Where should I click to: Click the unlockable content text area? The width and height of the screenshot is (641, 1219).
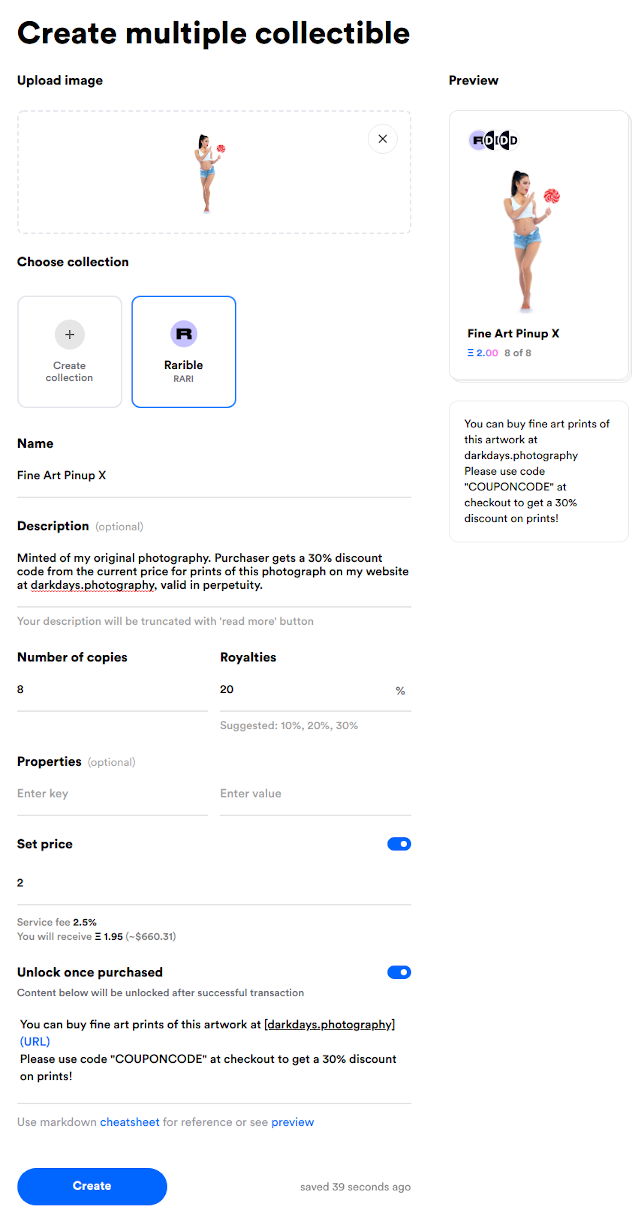[x=214, y=1050]
